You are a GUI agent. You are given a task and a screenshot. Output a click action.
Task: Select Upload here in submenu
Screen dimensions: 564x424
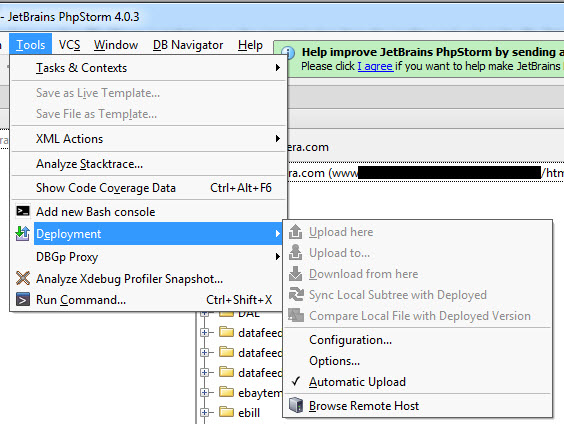(x=418, y=232)
